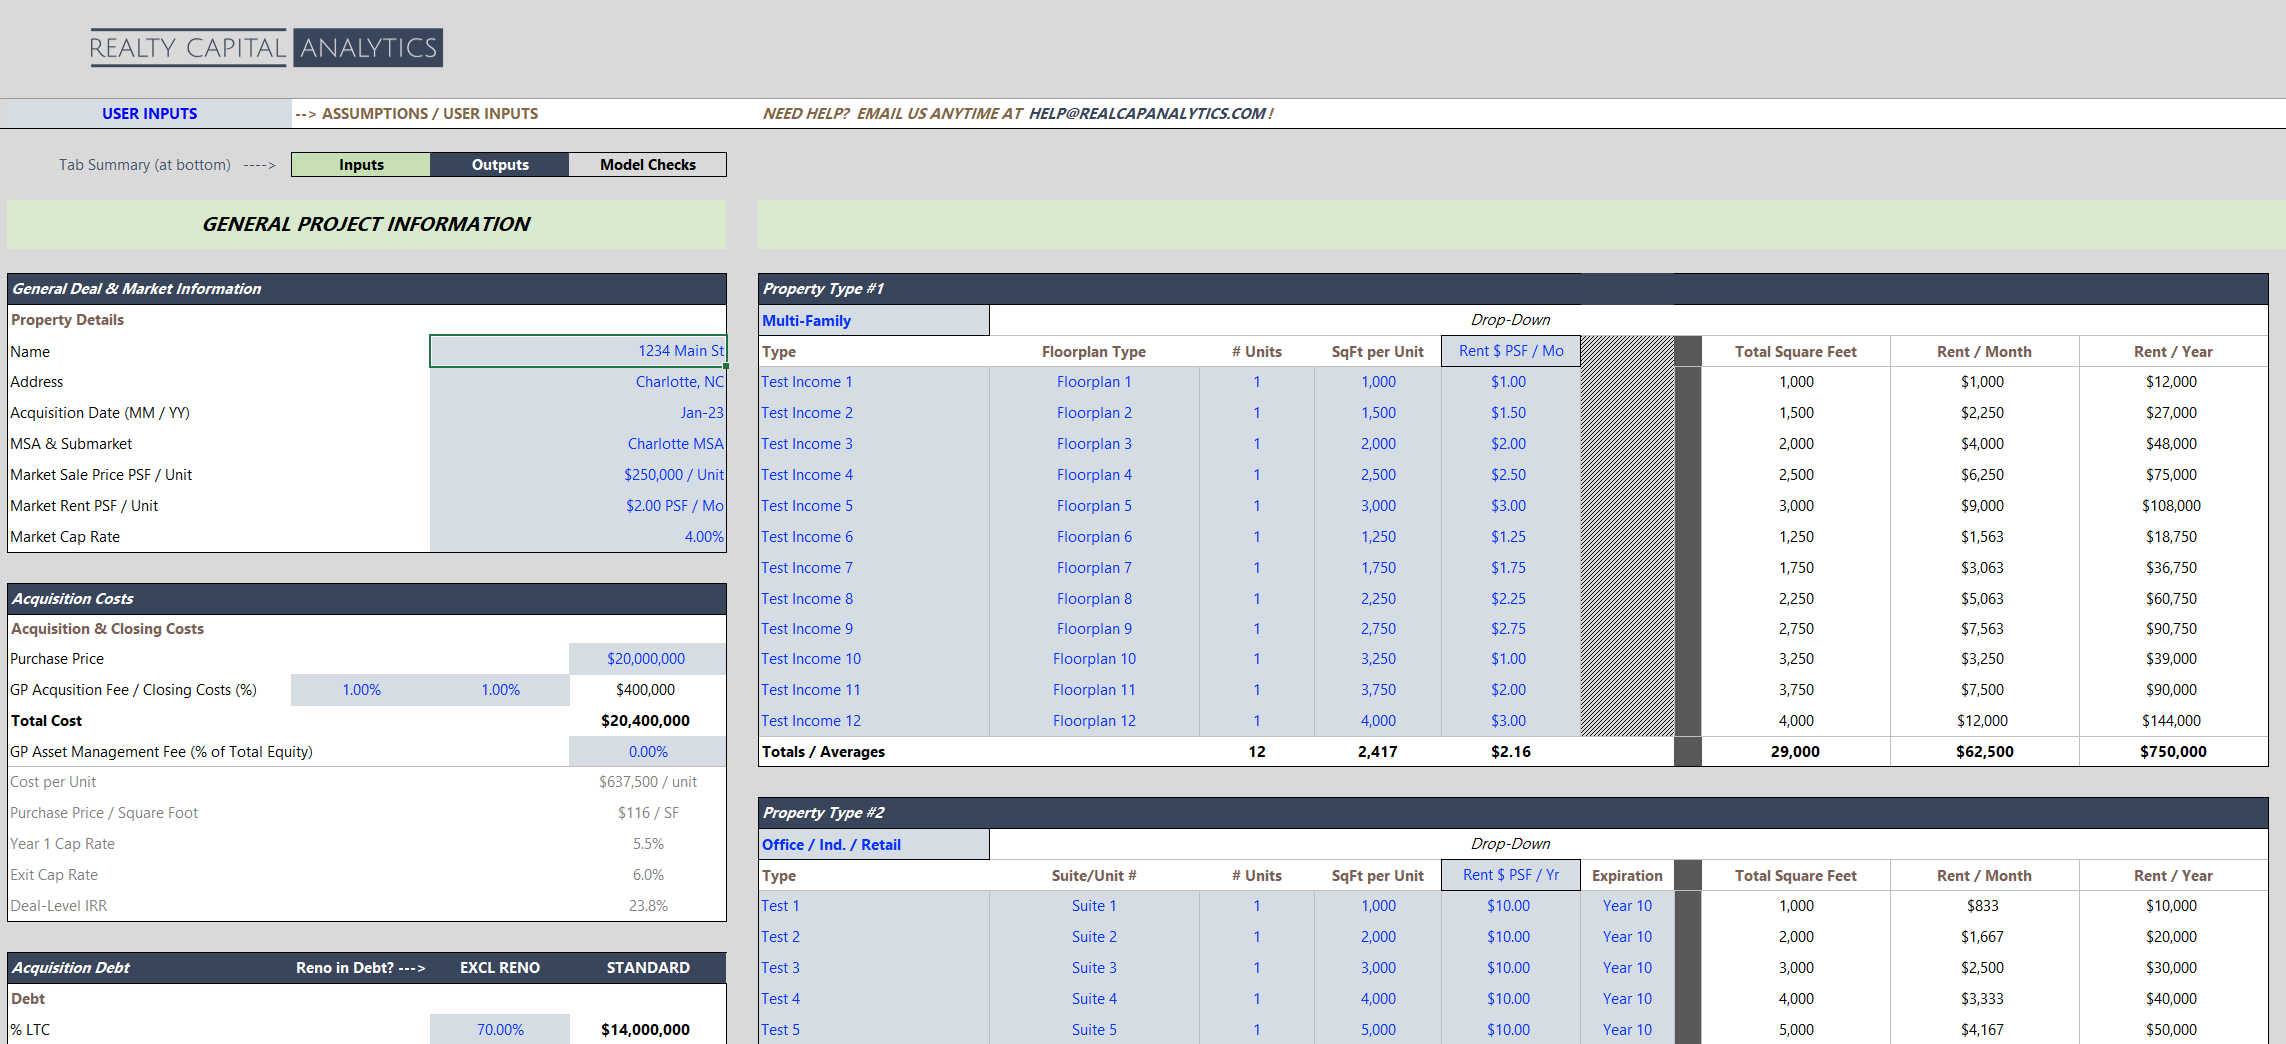Click the Model Checks button
The image size is (2286, 1044).
647,164
